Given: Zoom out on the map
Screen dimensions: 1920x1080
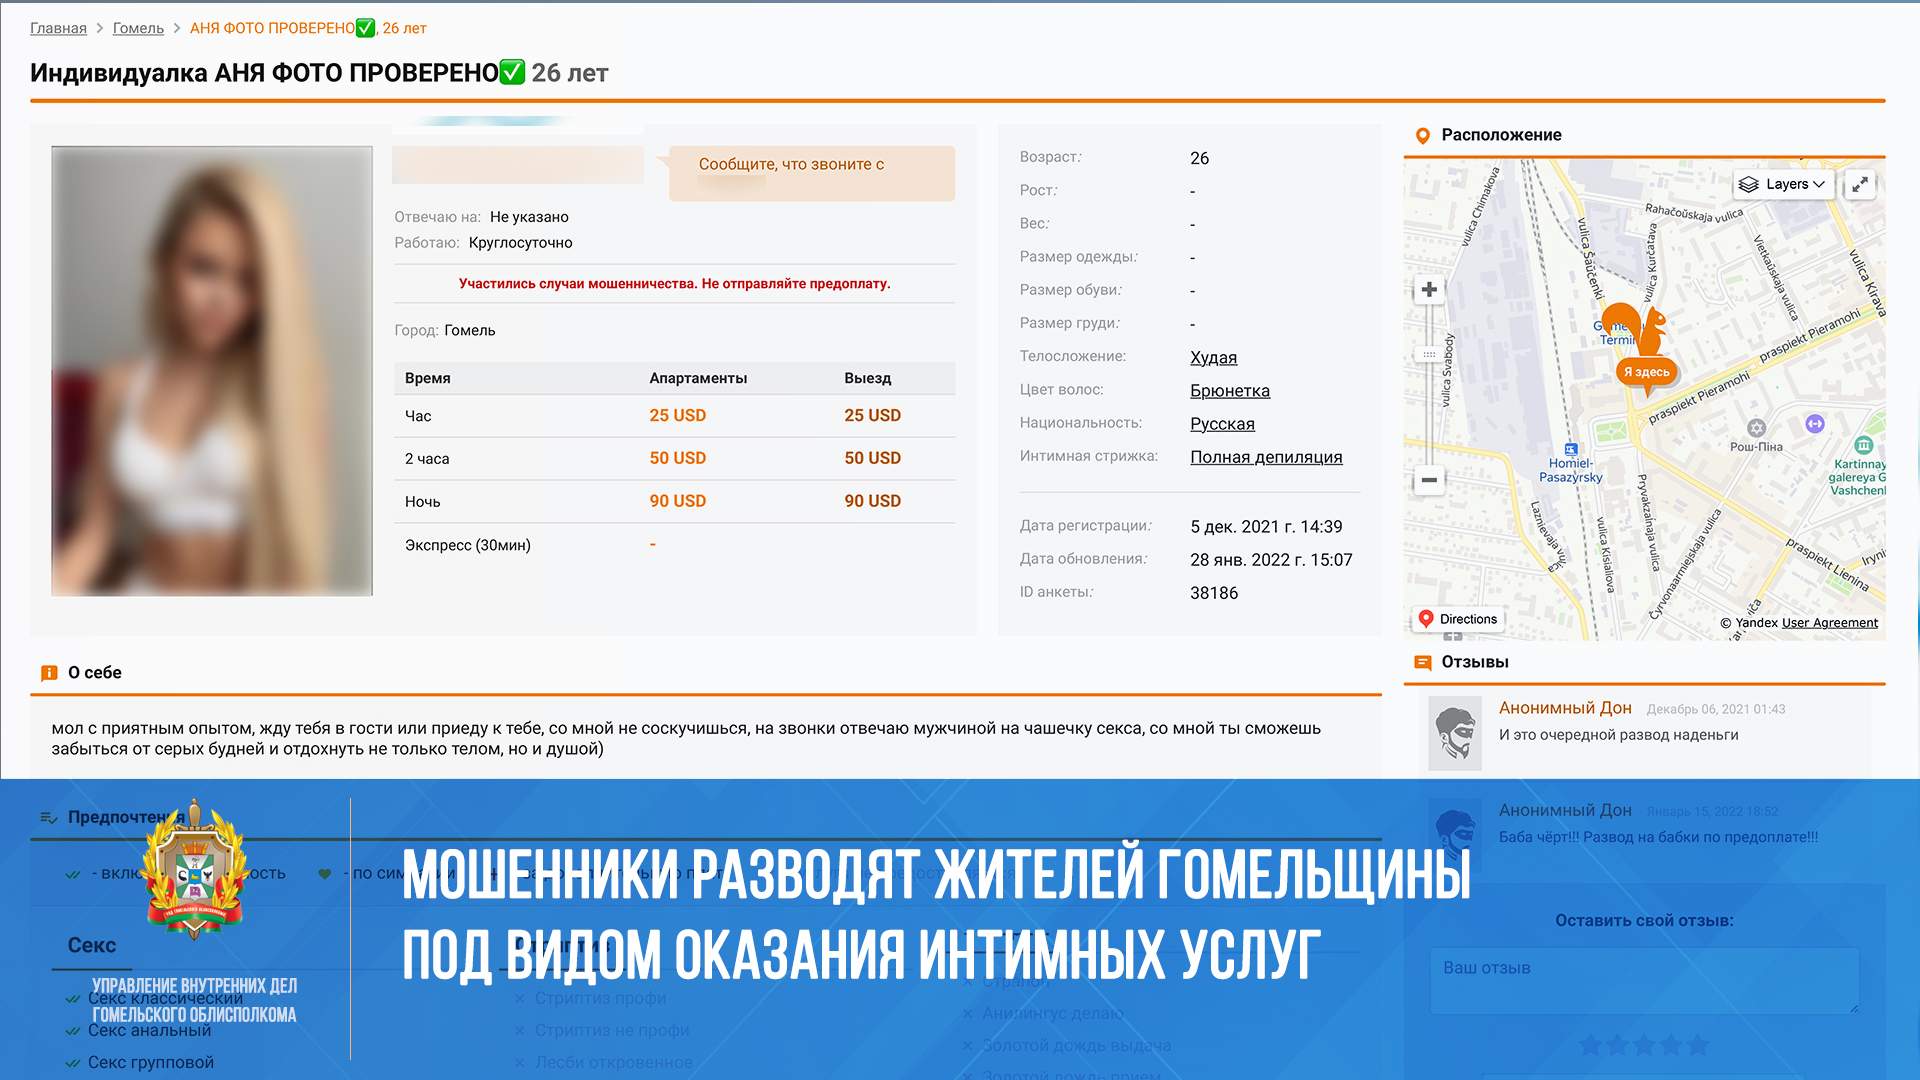Looking at the screenshot, I should point(1429,480).
